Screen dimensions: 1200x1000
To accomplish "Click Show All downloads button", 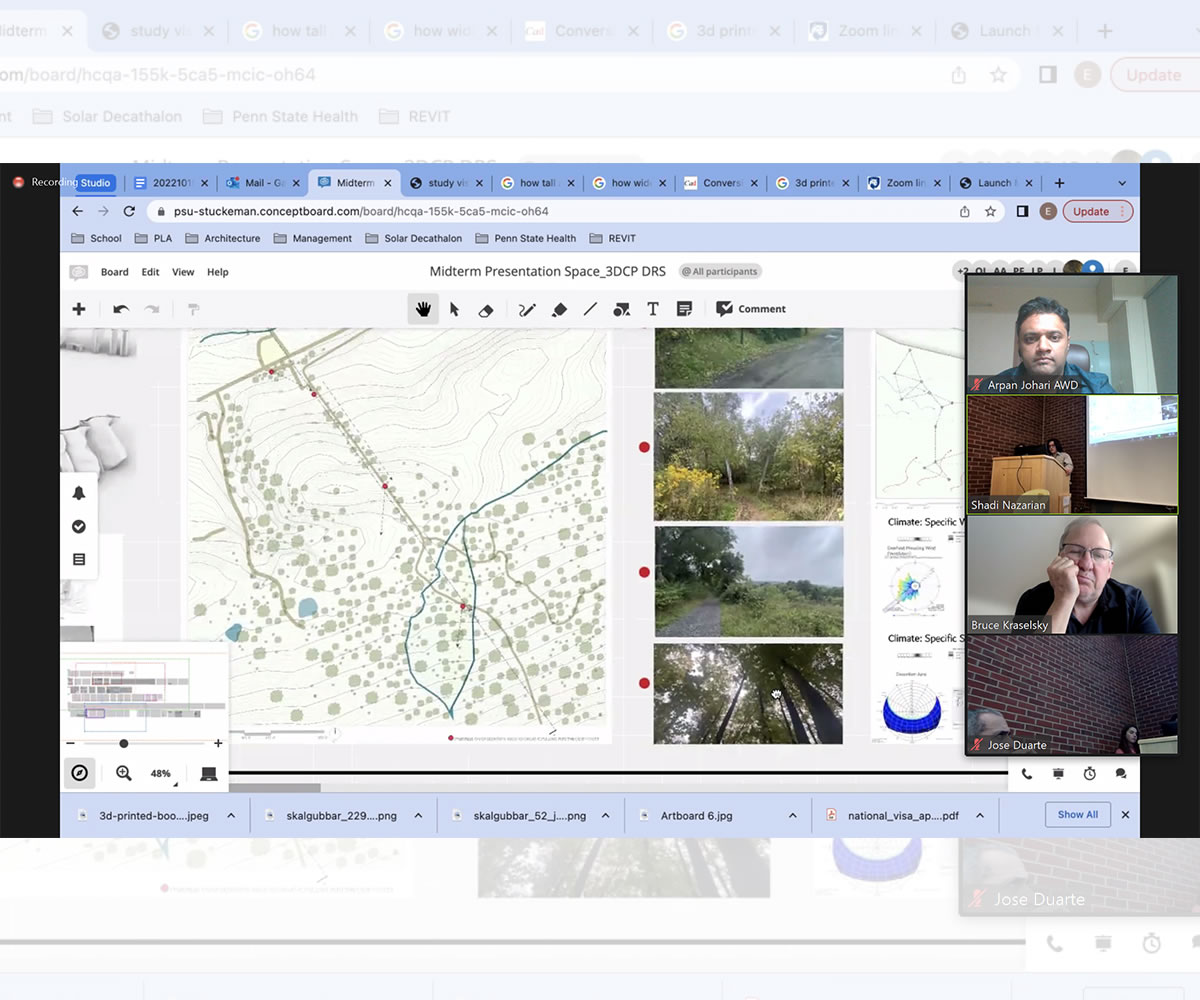I will [x=1078, y=815].
